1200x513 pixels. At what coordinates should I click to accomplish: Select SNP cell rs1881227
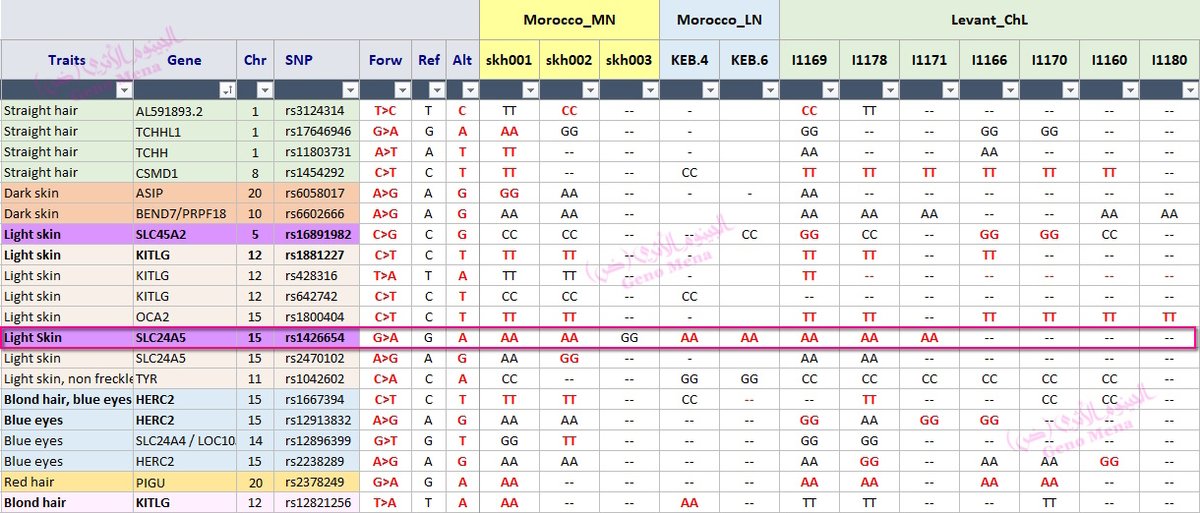317,255
